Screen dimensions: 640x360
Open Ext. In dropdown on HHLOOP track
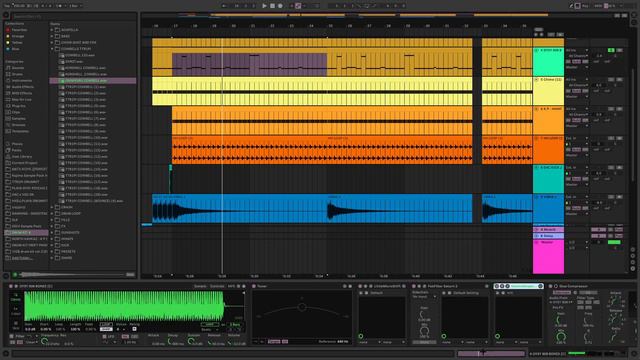click(577, 139)
